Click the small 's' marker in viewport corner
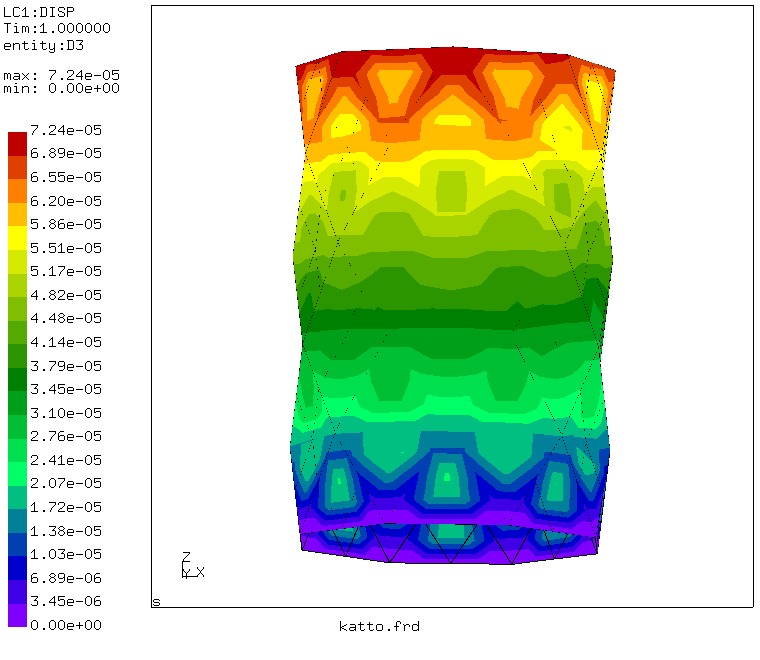The height and width of the screenshot is (660, 760). pos(156,602)
